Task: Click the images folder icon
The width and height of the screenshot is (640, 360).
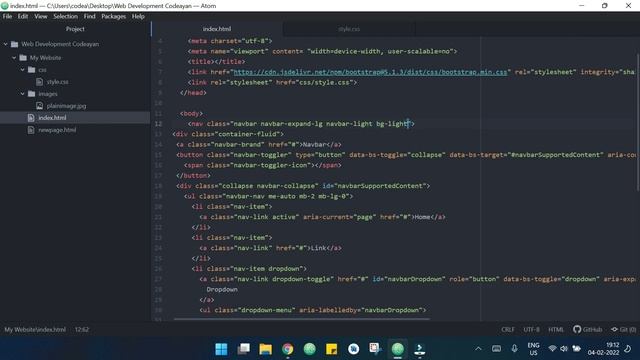Action: (31, 94)
